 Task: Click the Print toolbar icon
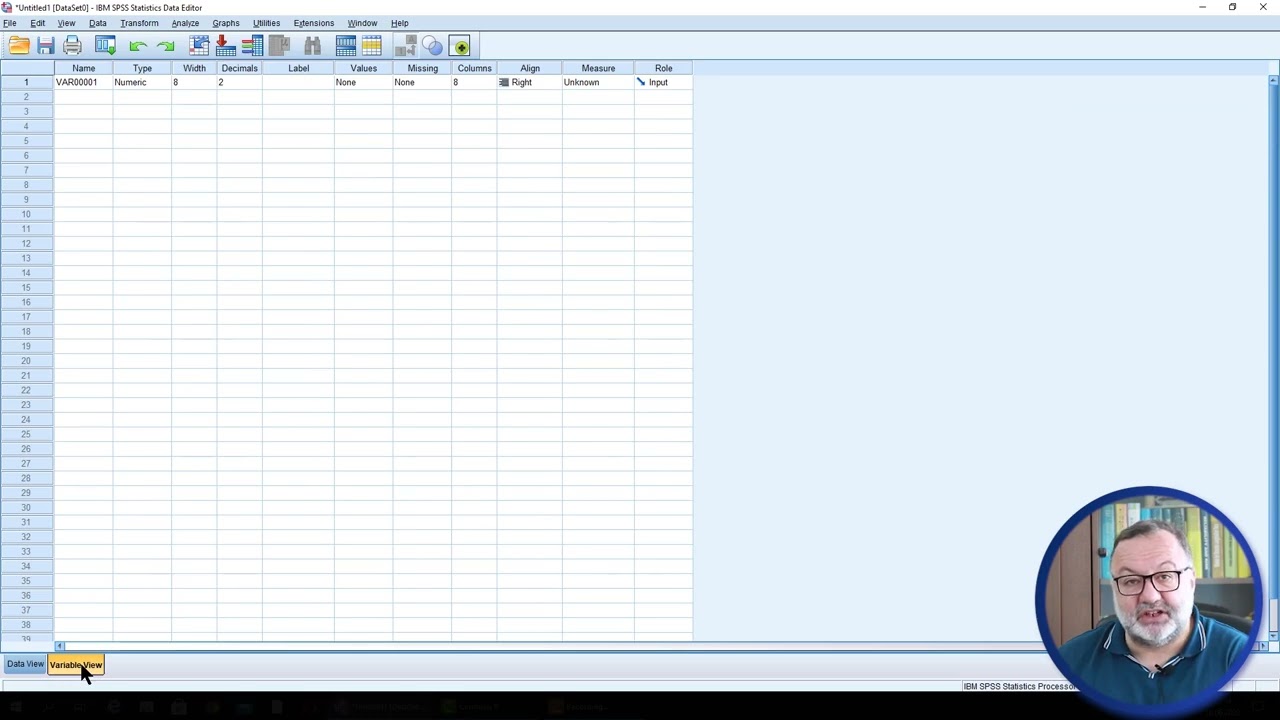(x=72, y=46)
